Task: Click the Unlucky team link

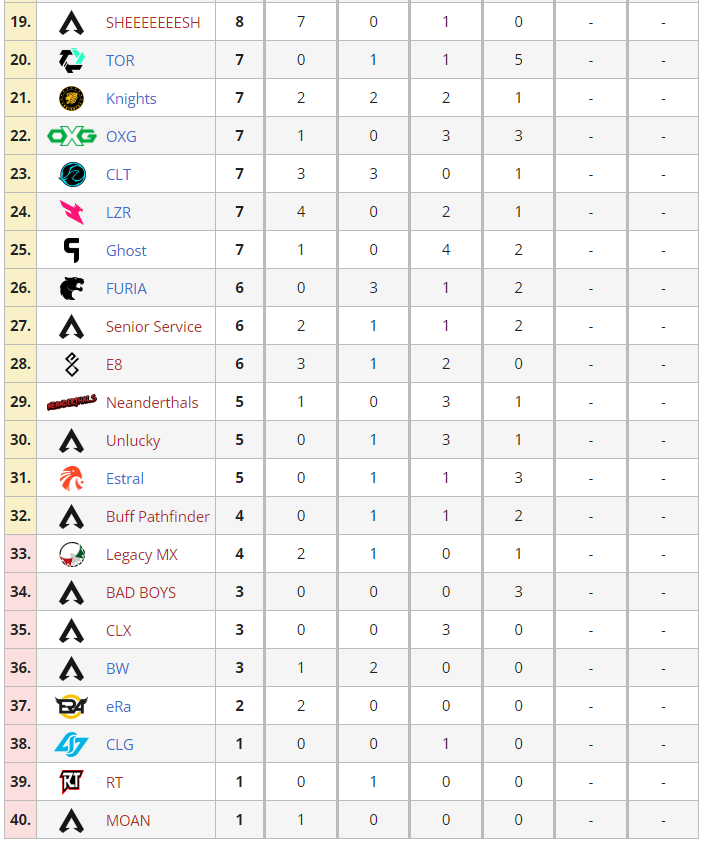Action: coord(133,441)
